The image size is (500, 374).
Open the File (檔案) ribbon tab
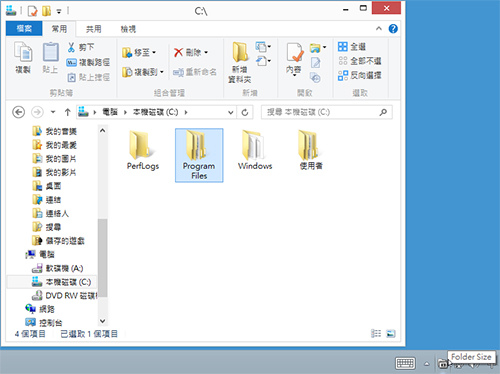click(x=24, y=29)
